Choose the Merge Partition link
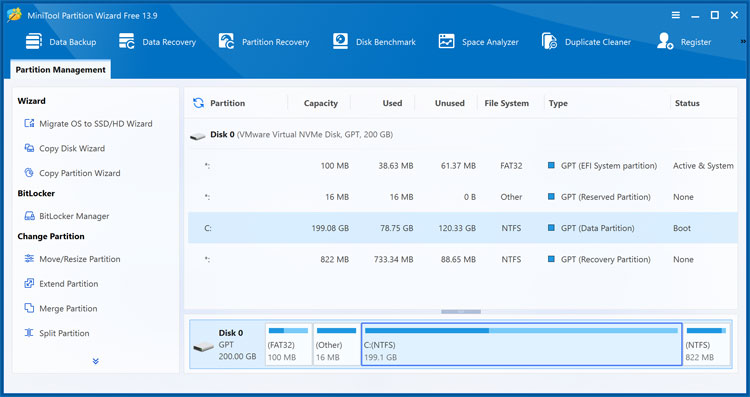The height and width of the screenshot is (397, 750). tap(68, 309)
